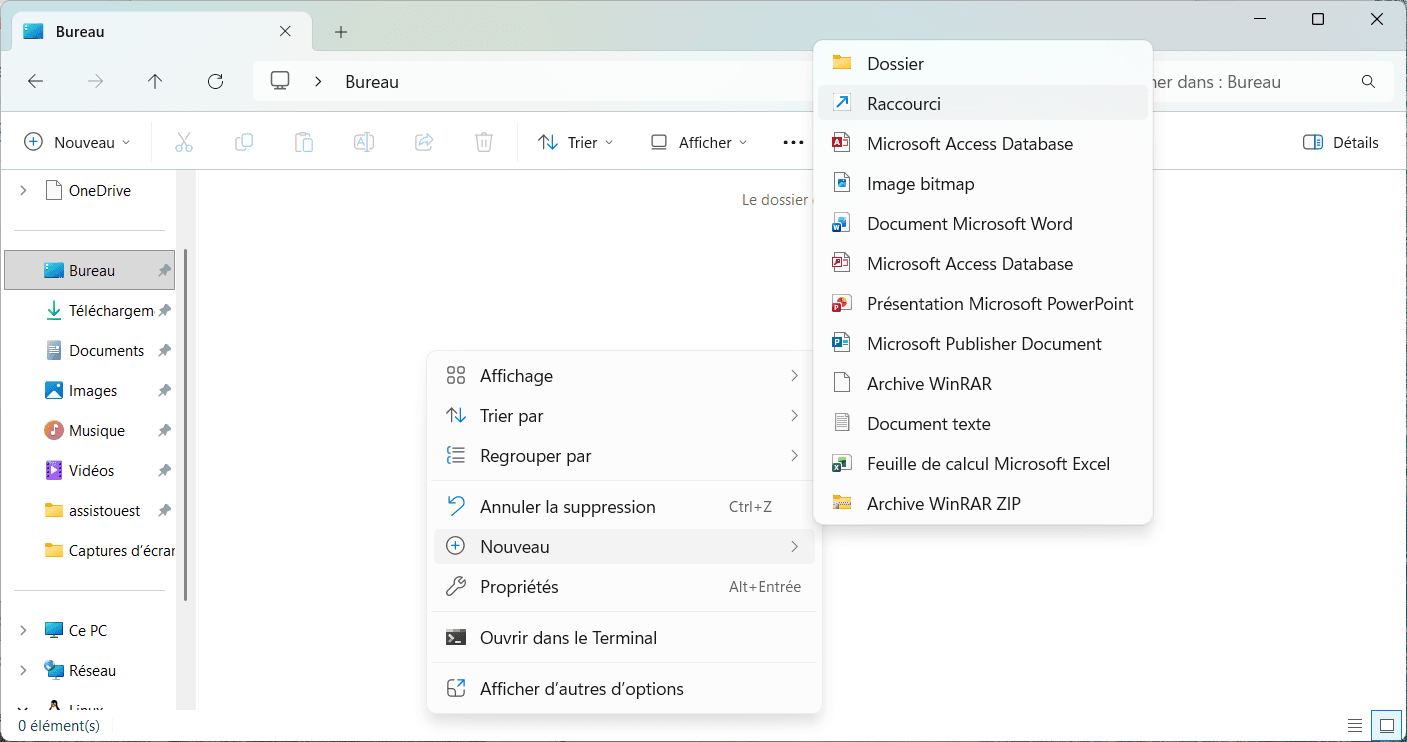Screen dimensions: 1407x742
Task: Expand the Ce PC tree node
Action: click(x=23, y=631)
